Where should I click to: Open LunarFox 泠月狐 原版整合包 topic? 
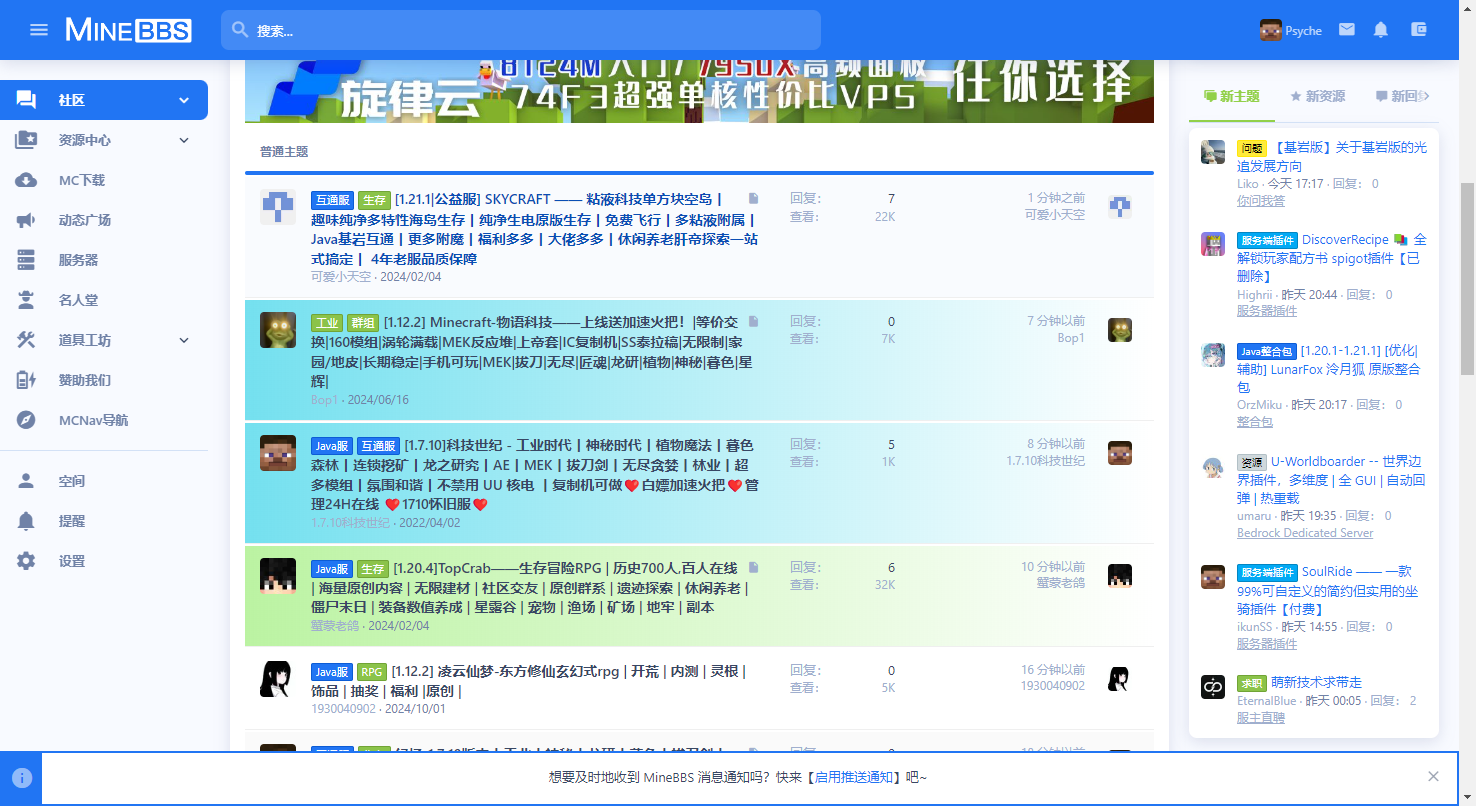coord(1327,368)
